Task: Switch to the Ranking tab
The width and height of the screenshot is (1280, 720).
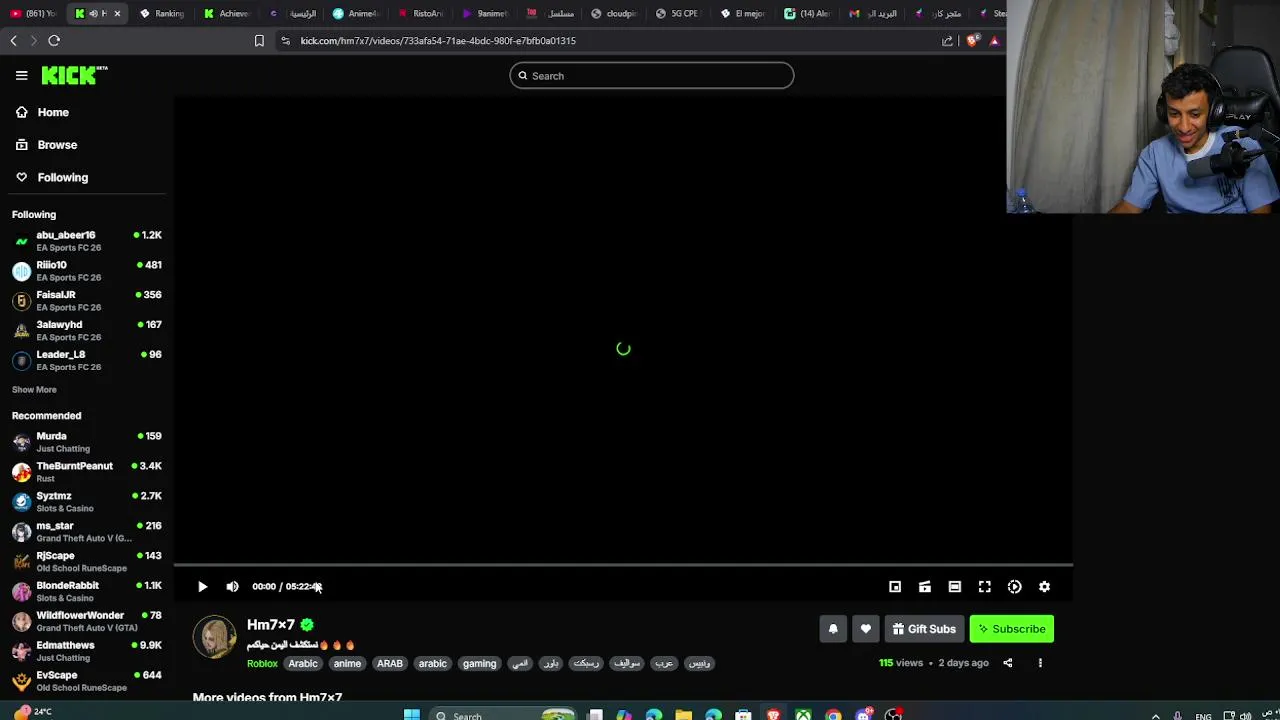Action: pyautogui.click(x=162, y=13)
